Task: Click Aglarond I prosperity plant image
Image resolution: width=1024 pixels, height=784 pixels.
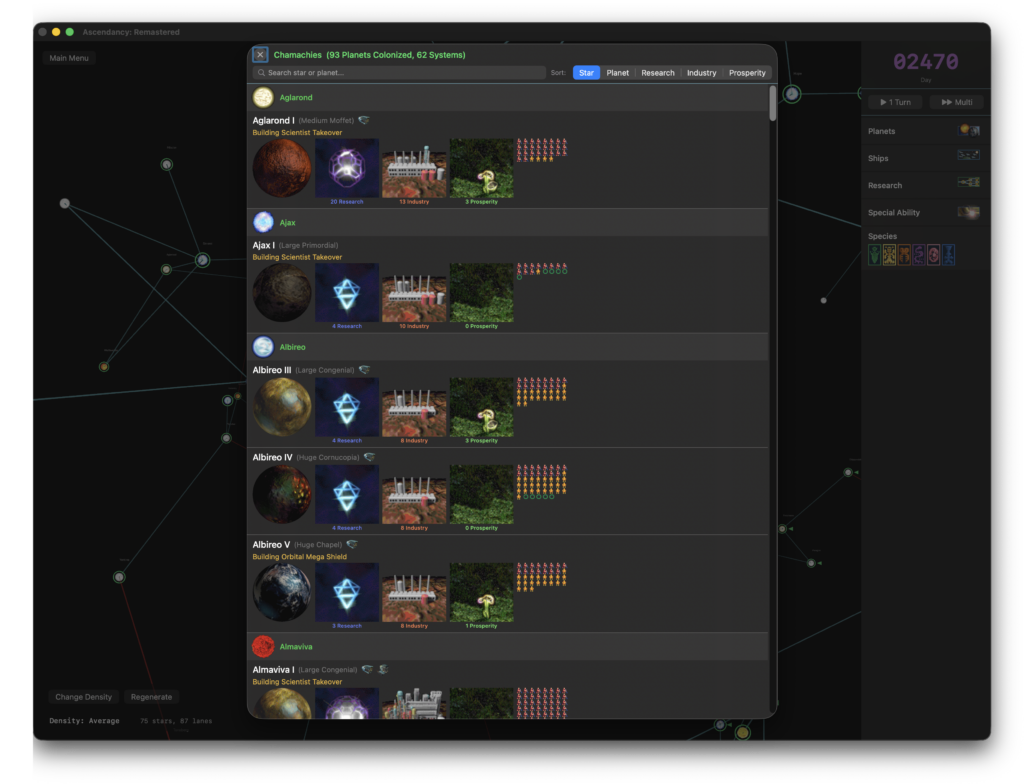Action: click(x=481, y=168)
